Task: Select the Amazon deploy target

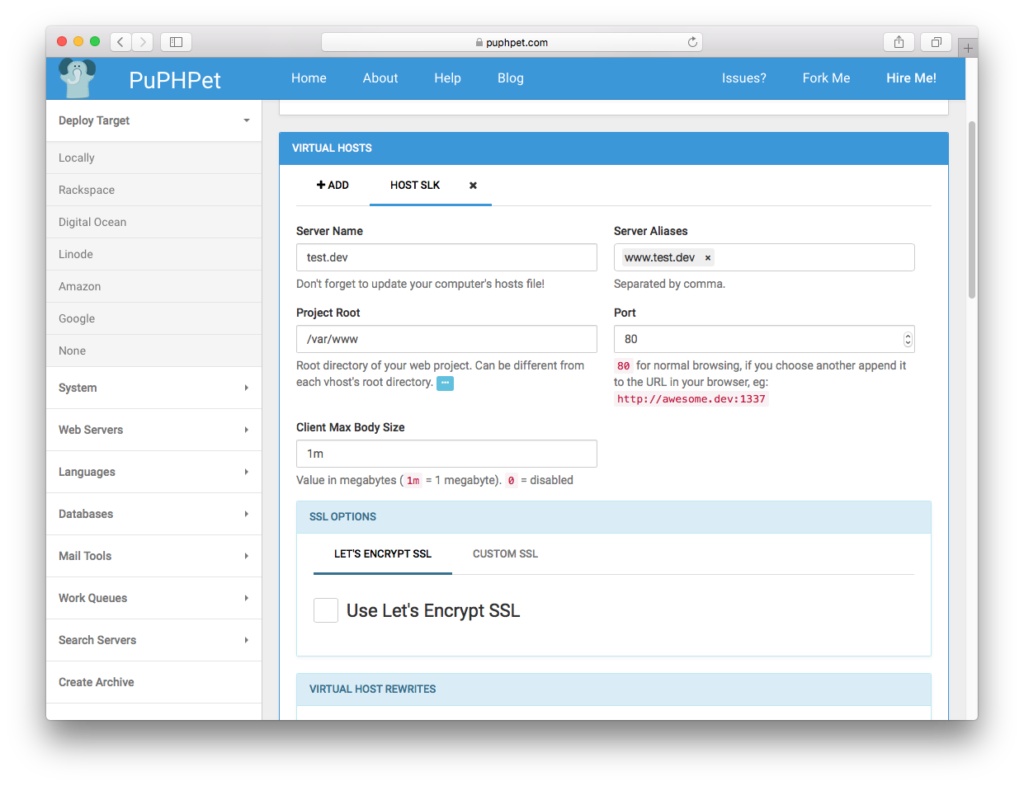Action: click(154, 287)
